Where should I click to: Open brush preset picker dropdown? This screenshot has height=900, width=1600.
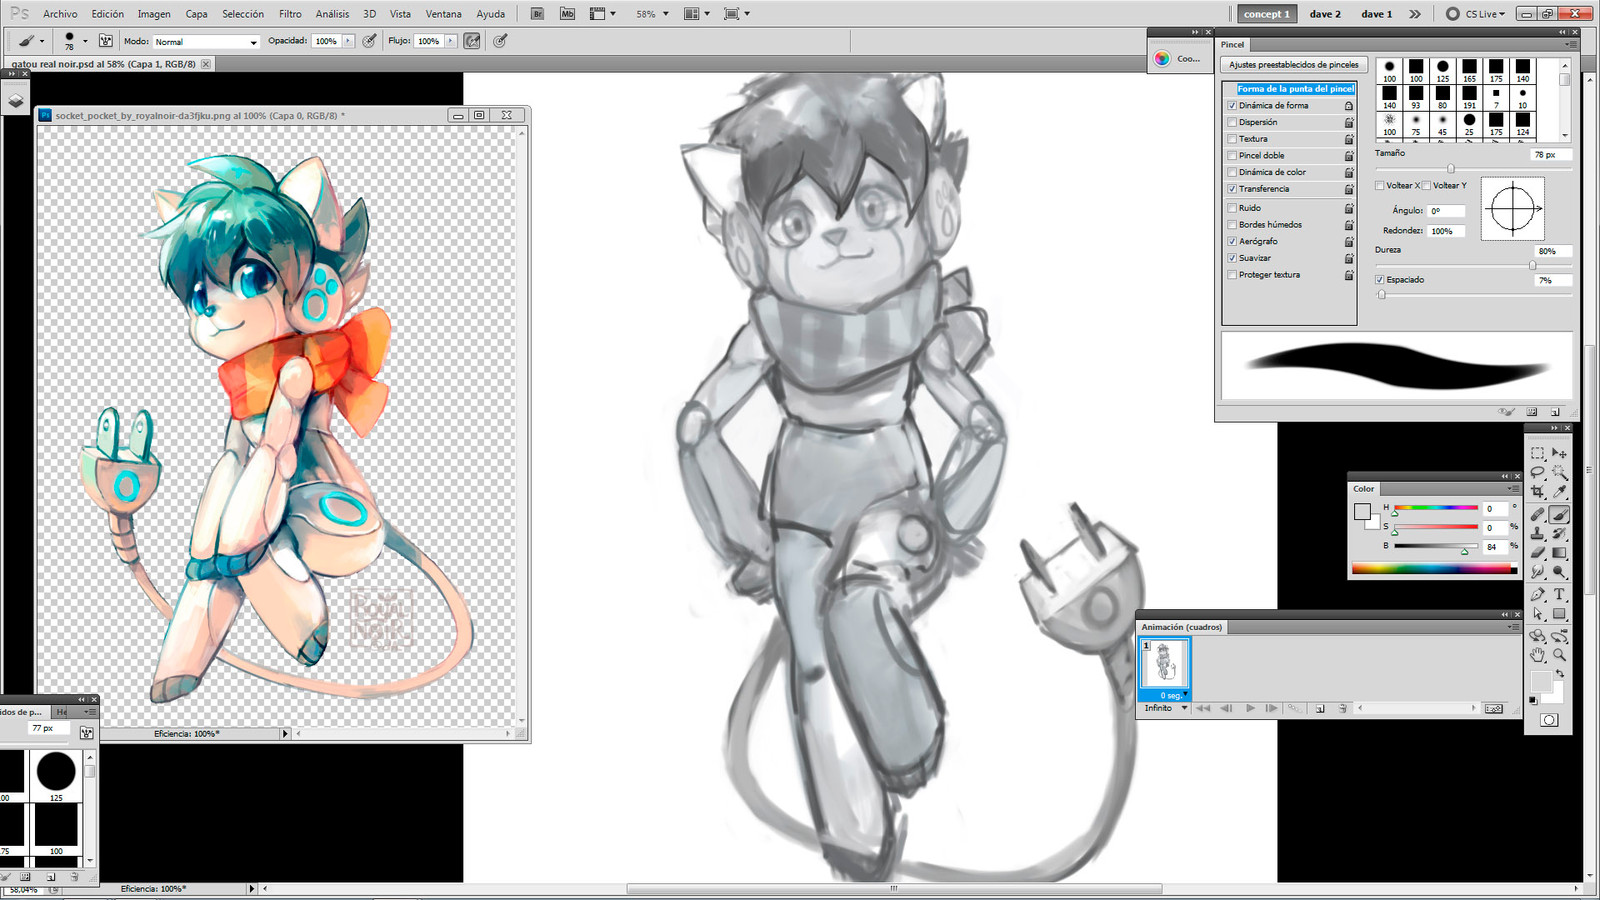point(85,41)
